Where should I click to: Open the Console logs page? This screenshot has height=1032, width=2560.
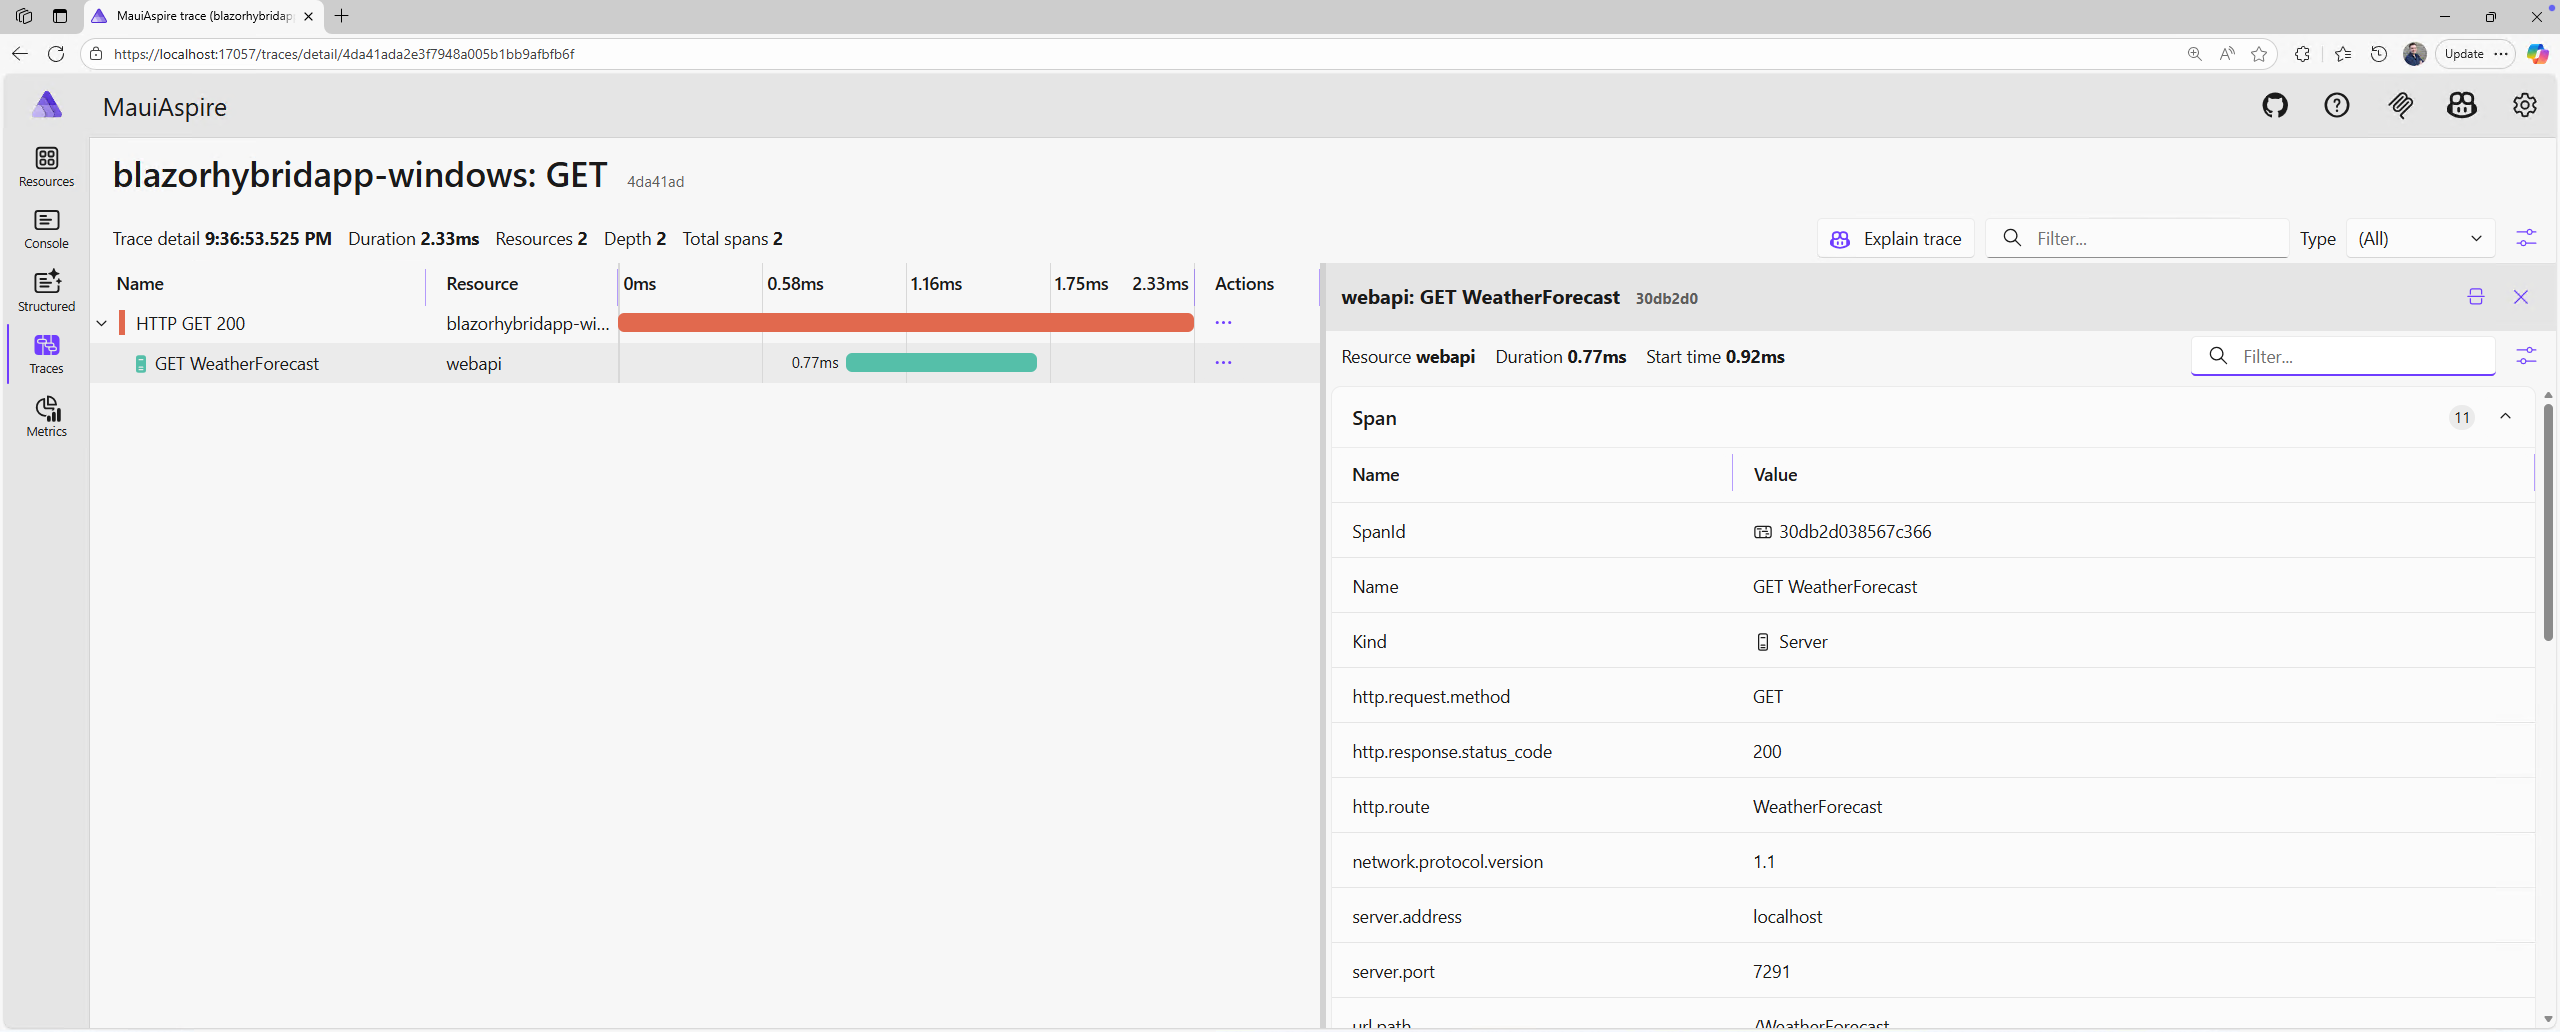click(x=46, y=229)
